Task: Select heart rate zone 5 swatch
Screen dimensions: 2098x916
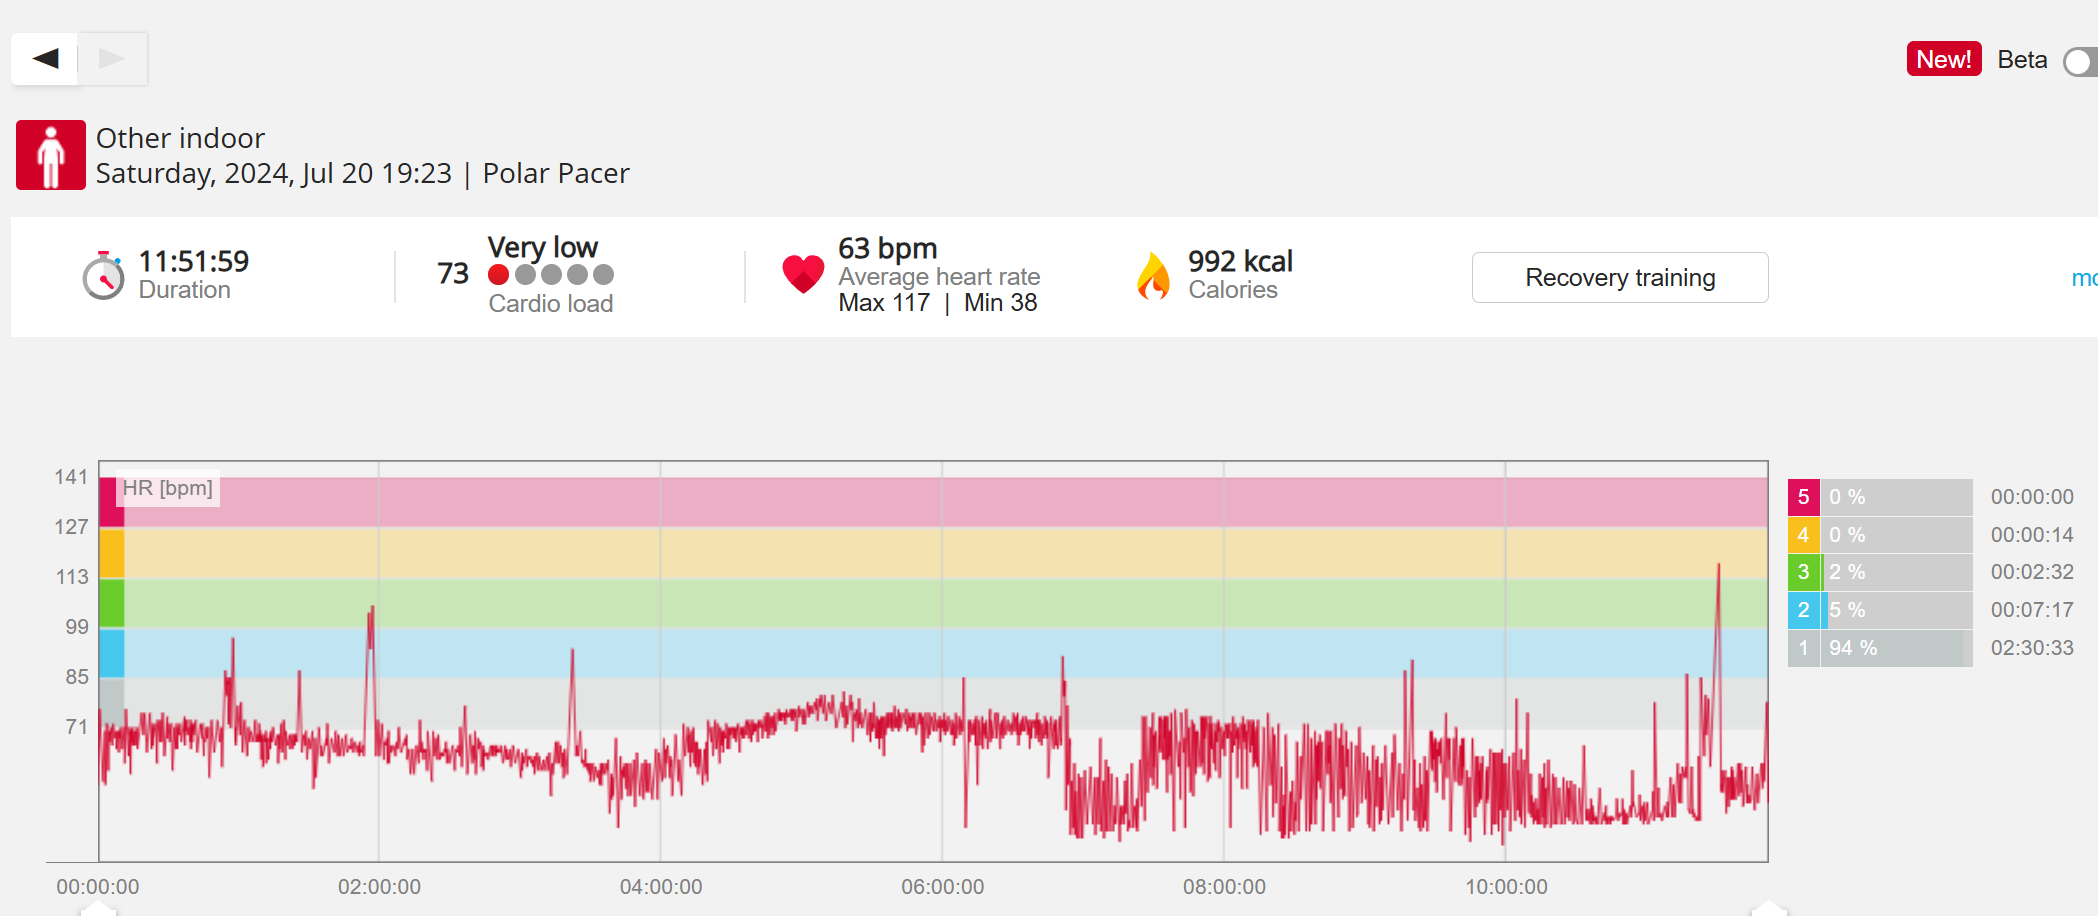Action: point(1803,497)
